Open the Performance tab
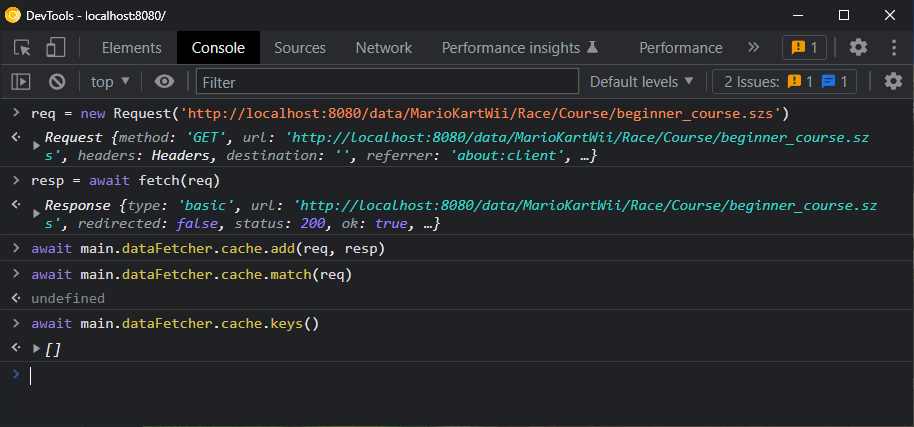The height and width of the screenshot is (427, 914). pos(681,48)
